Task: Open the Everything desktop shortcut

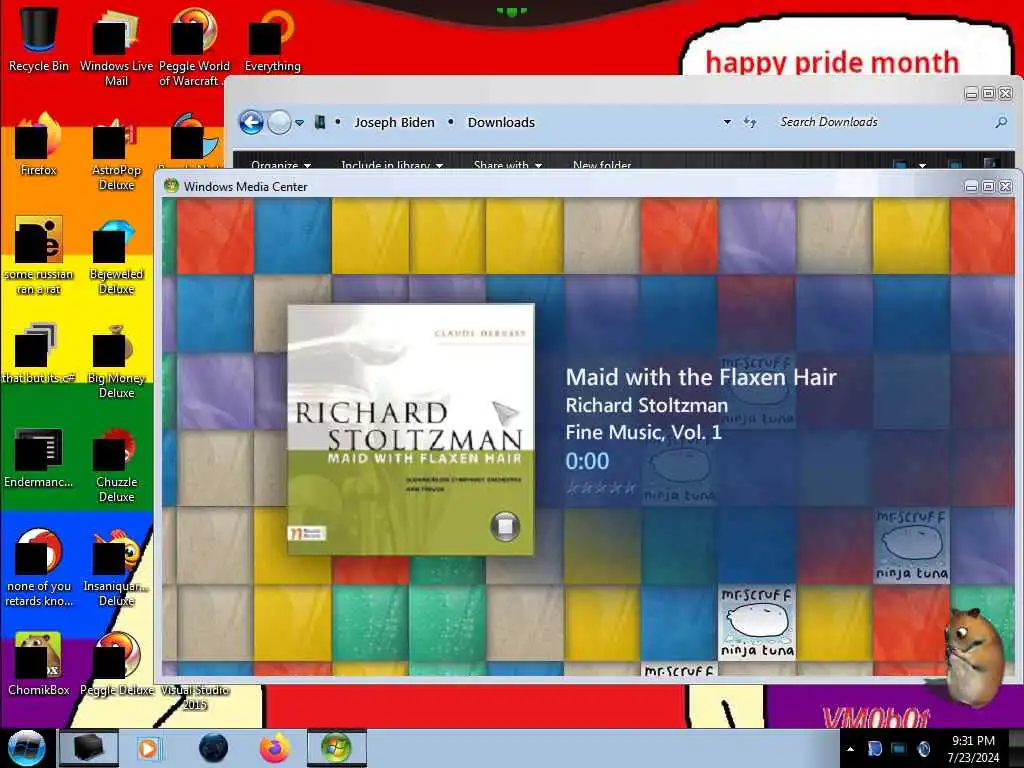Action: click(272, 39)
